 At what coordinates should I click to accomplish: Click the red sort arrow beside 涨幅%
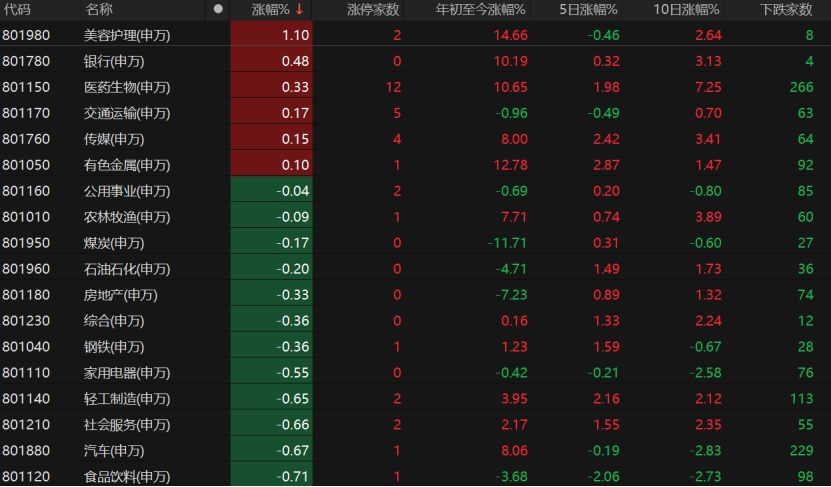299,10
